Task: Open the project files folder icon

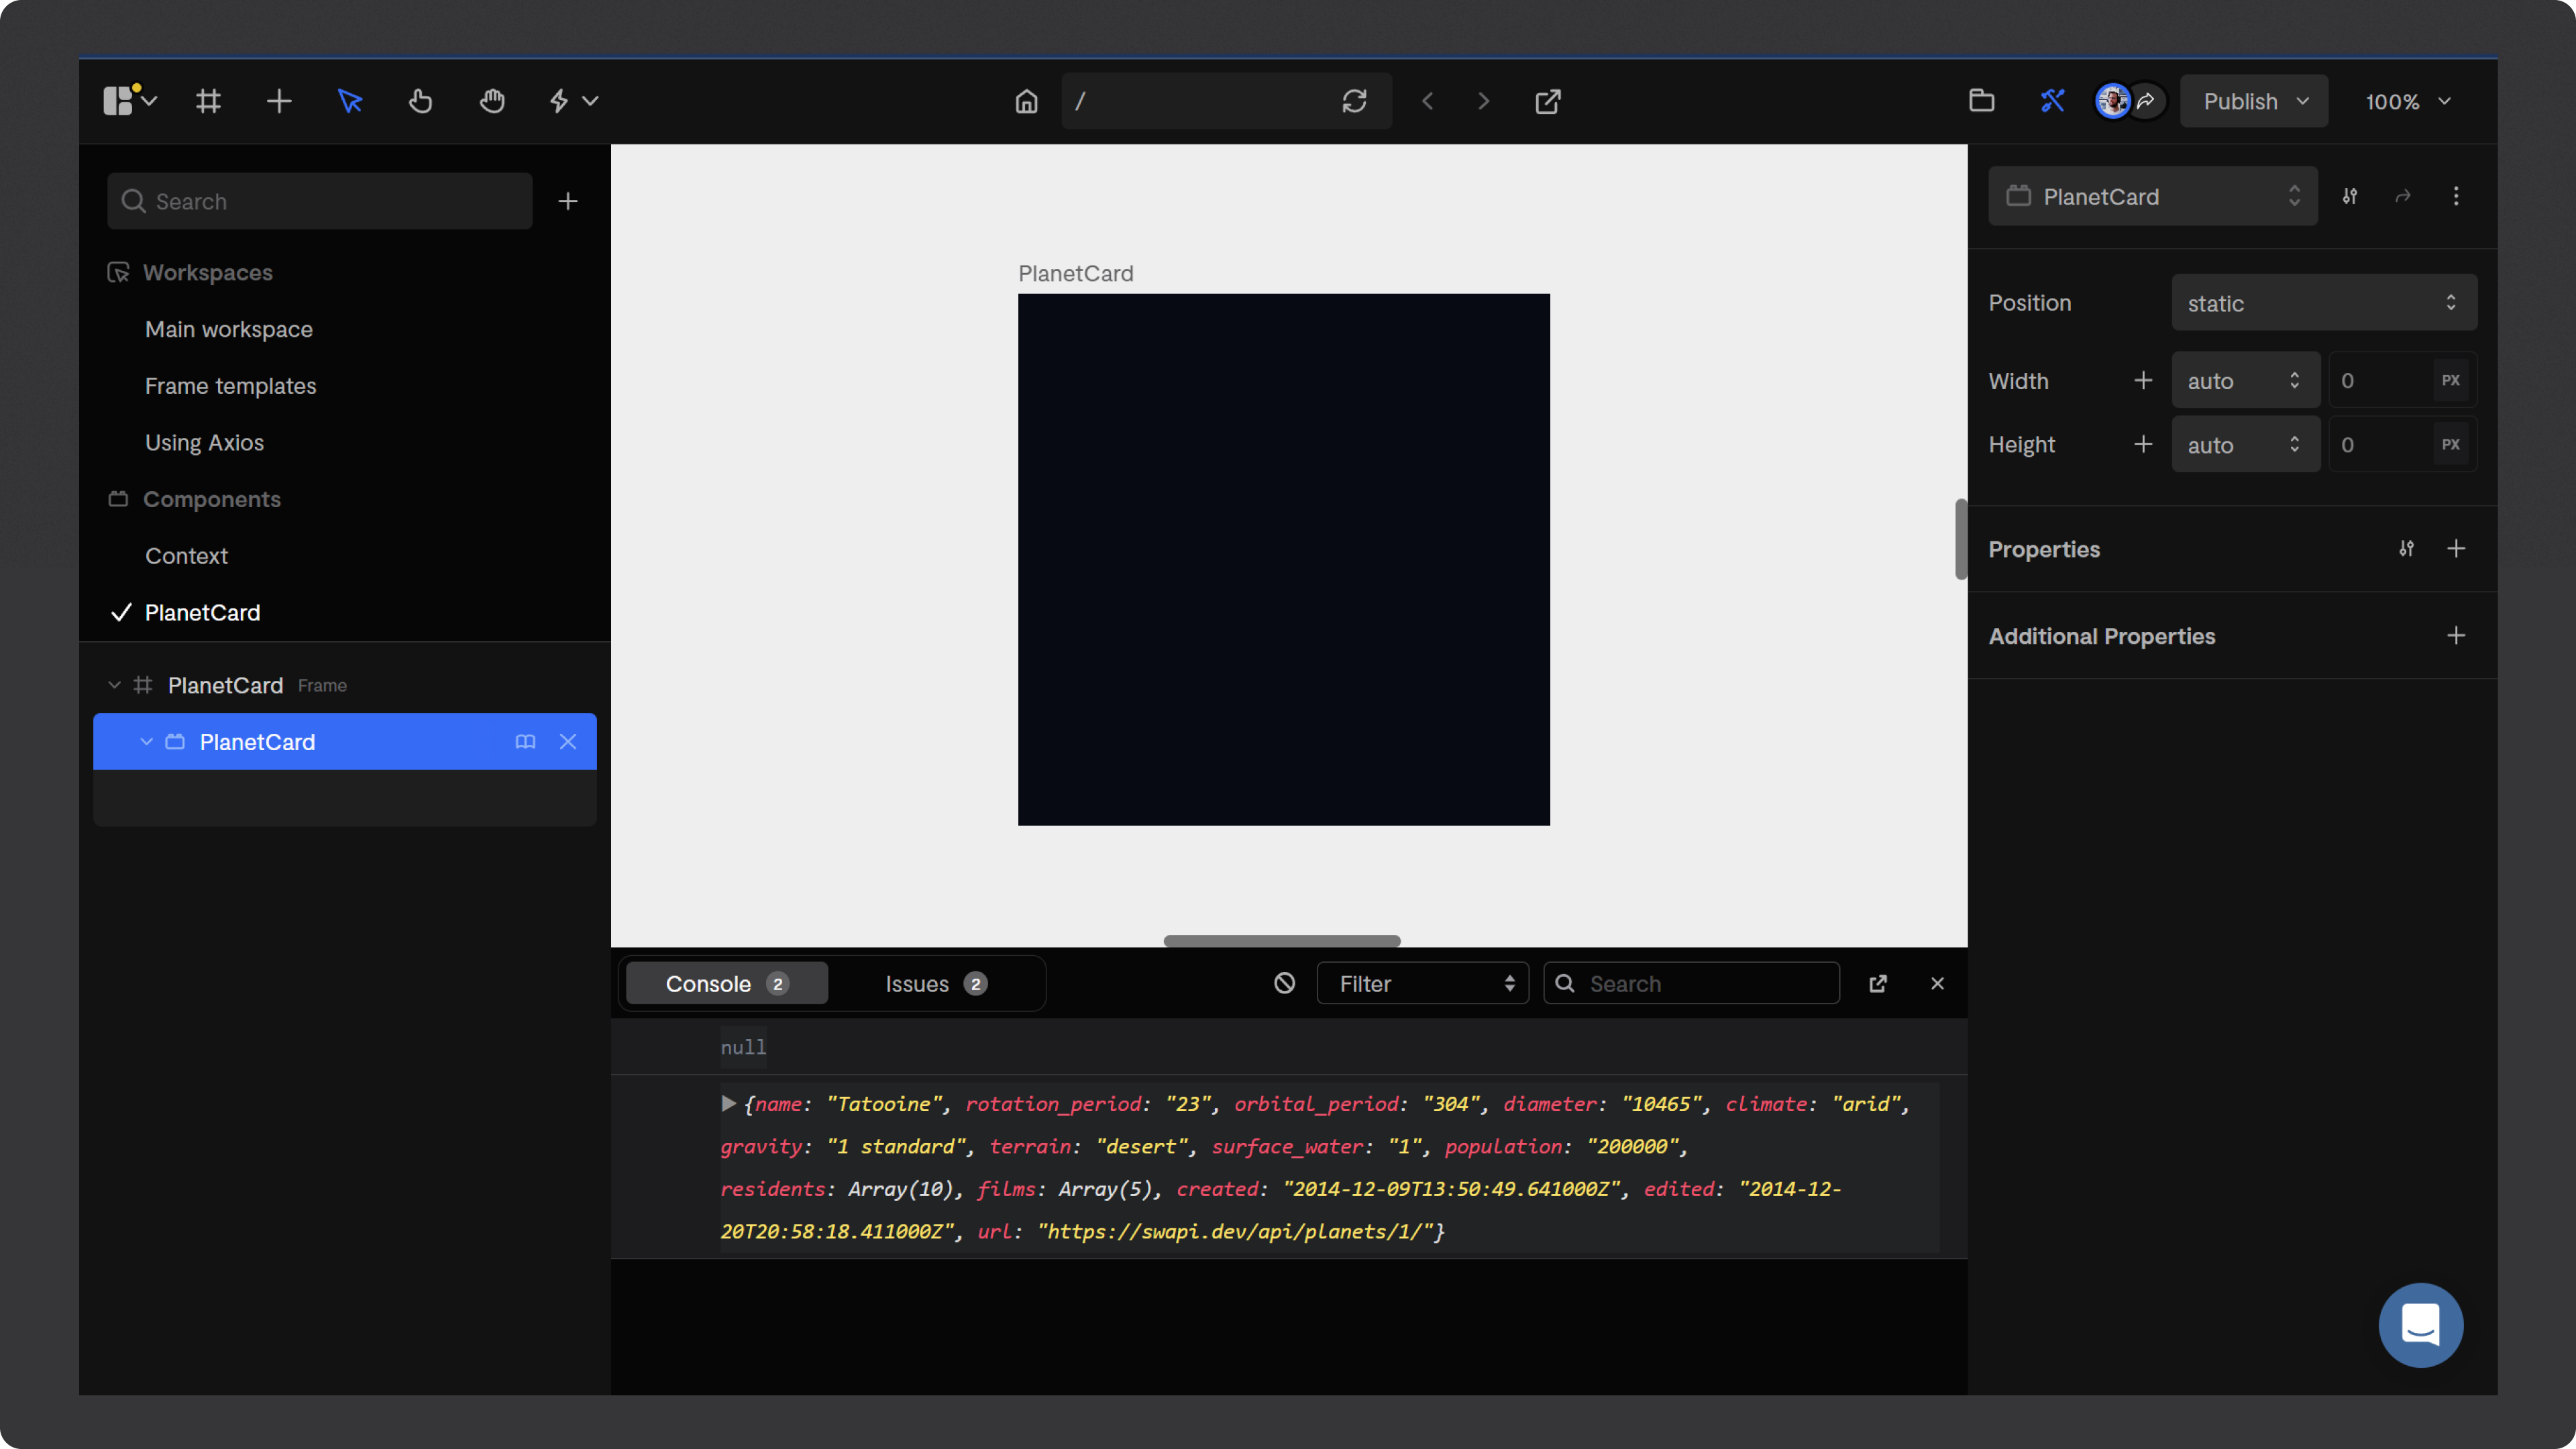Action: 1981,101
